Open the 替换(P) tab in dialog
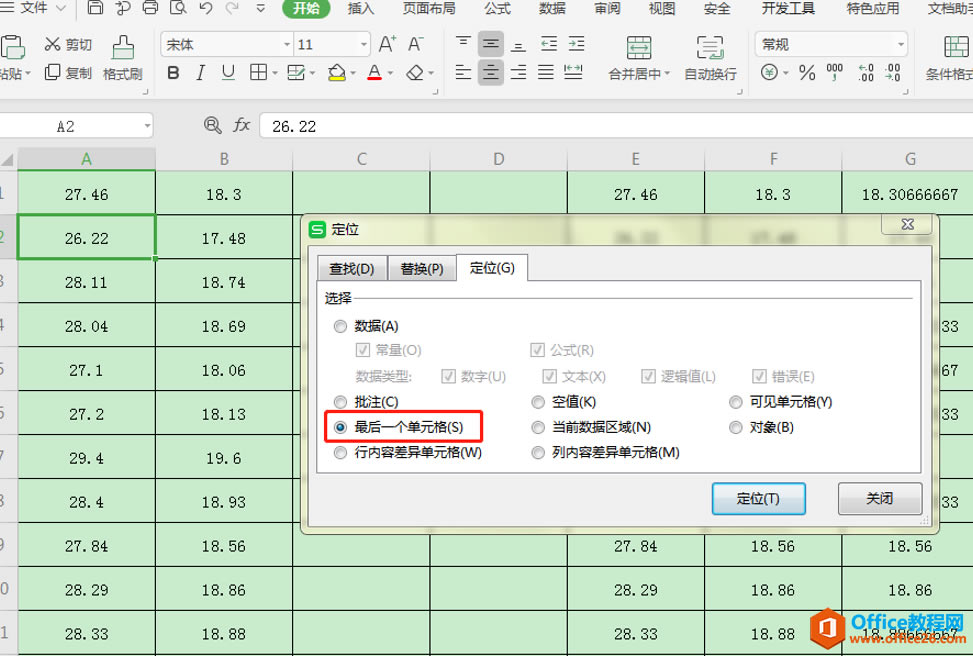This screenshot has width=973, height=656. pos(422,269)
